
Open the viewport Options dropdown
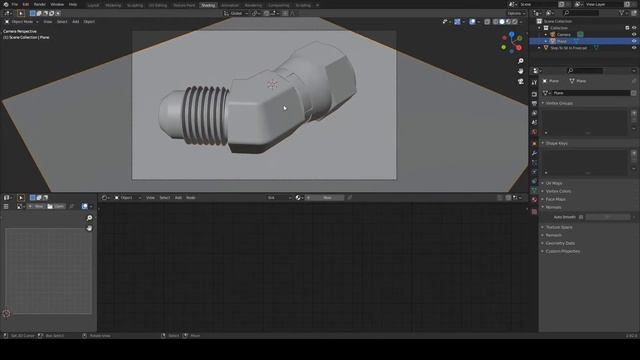(x=516, y=13)
